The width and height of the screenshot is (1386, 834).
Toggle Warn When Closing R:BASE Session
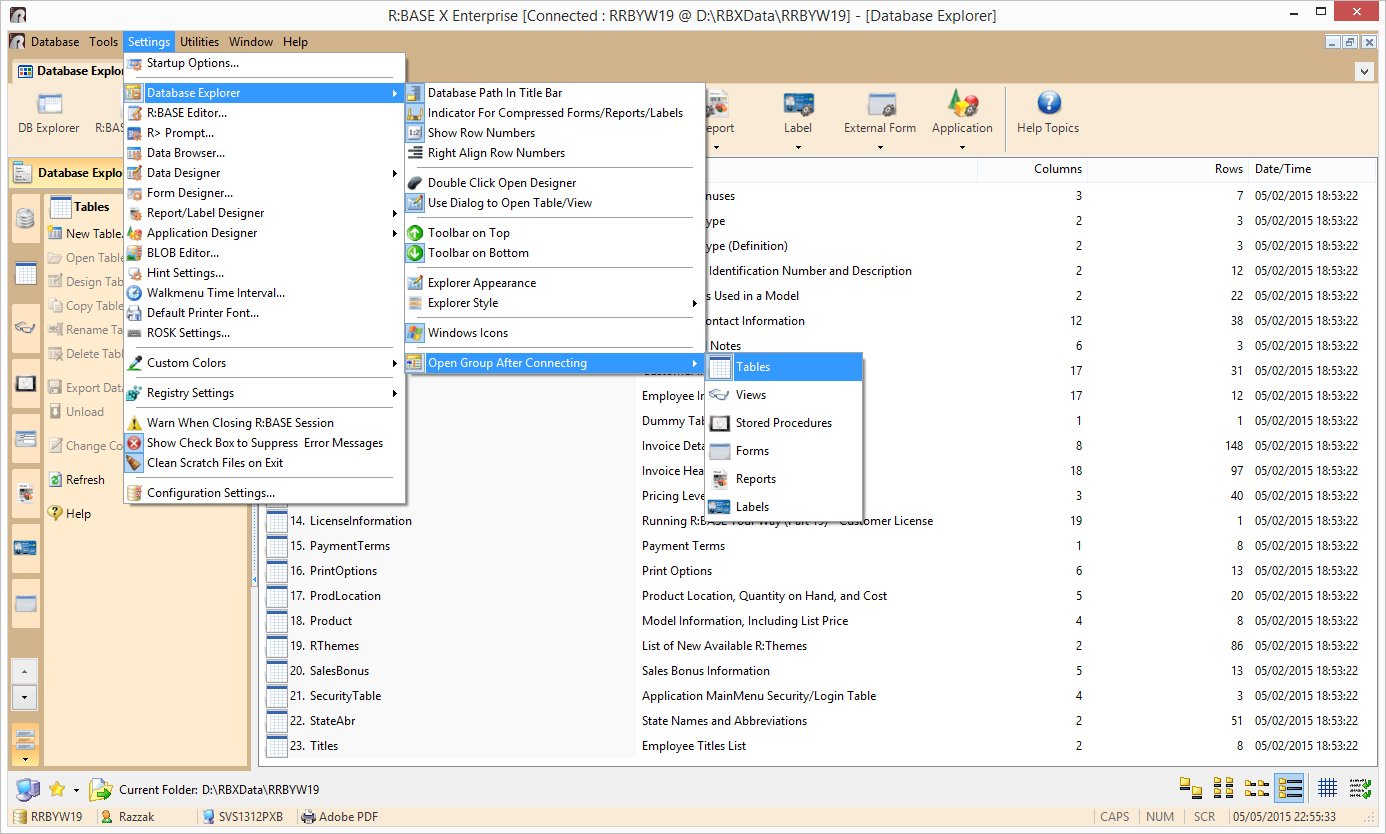[240, 423]
